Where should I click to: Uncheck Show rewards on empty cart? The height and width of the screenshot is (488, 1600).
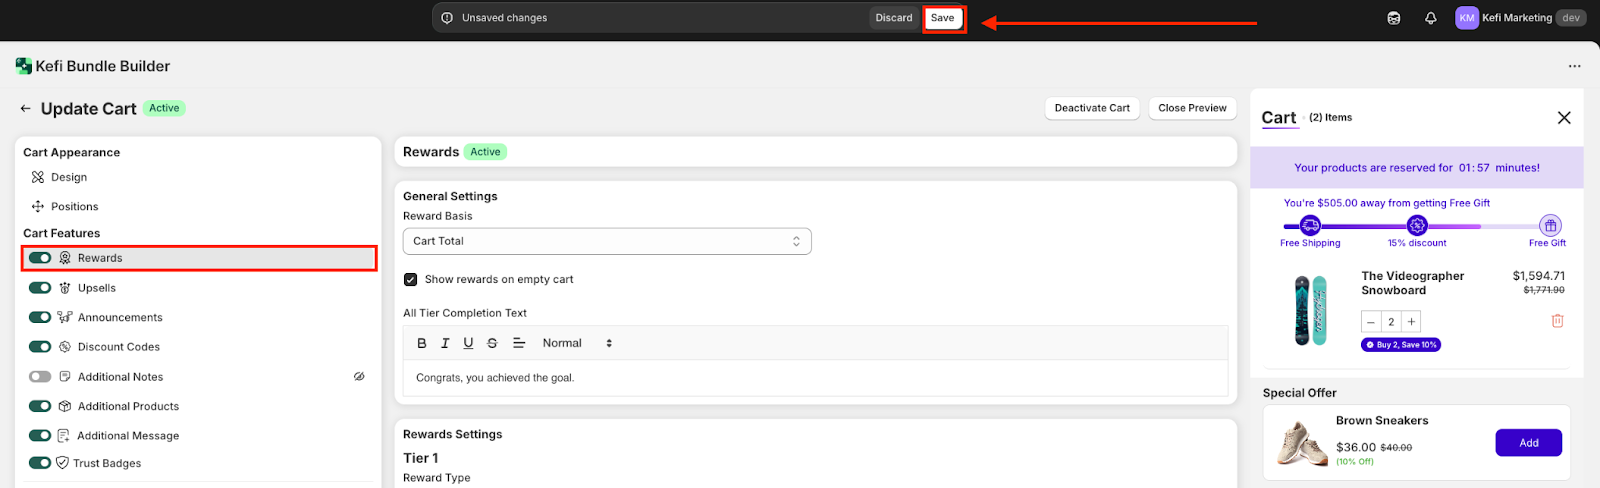410,279
